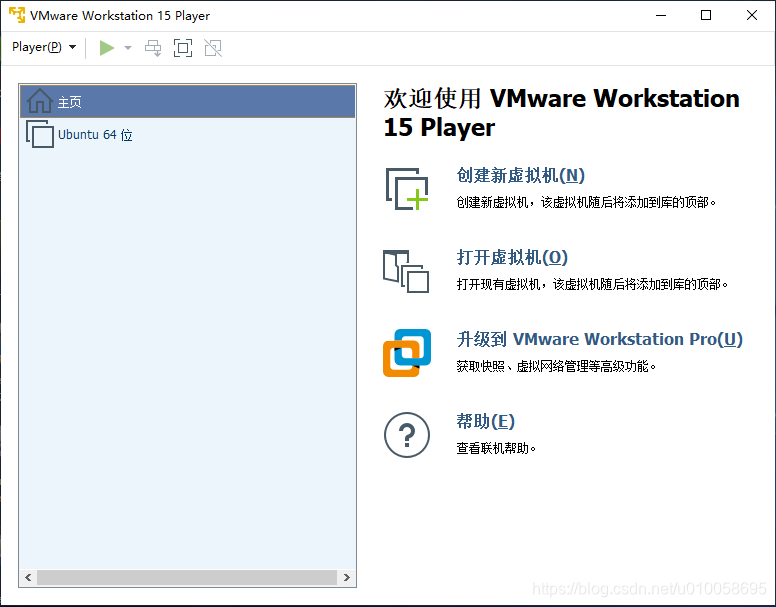The height and width of the screenshot is (607, 776).
Task: Click the Send Ctrl+Alt+Del toolbar icon
Action: 153,48
